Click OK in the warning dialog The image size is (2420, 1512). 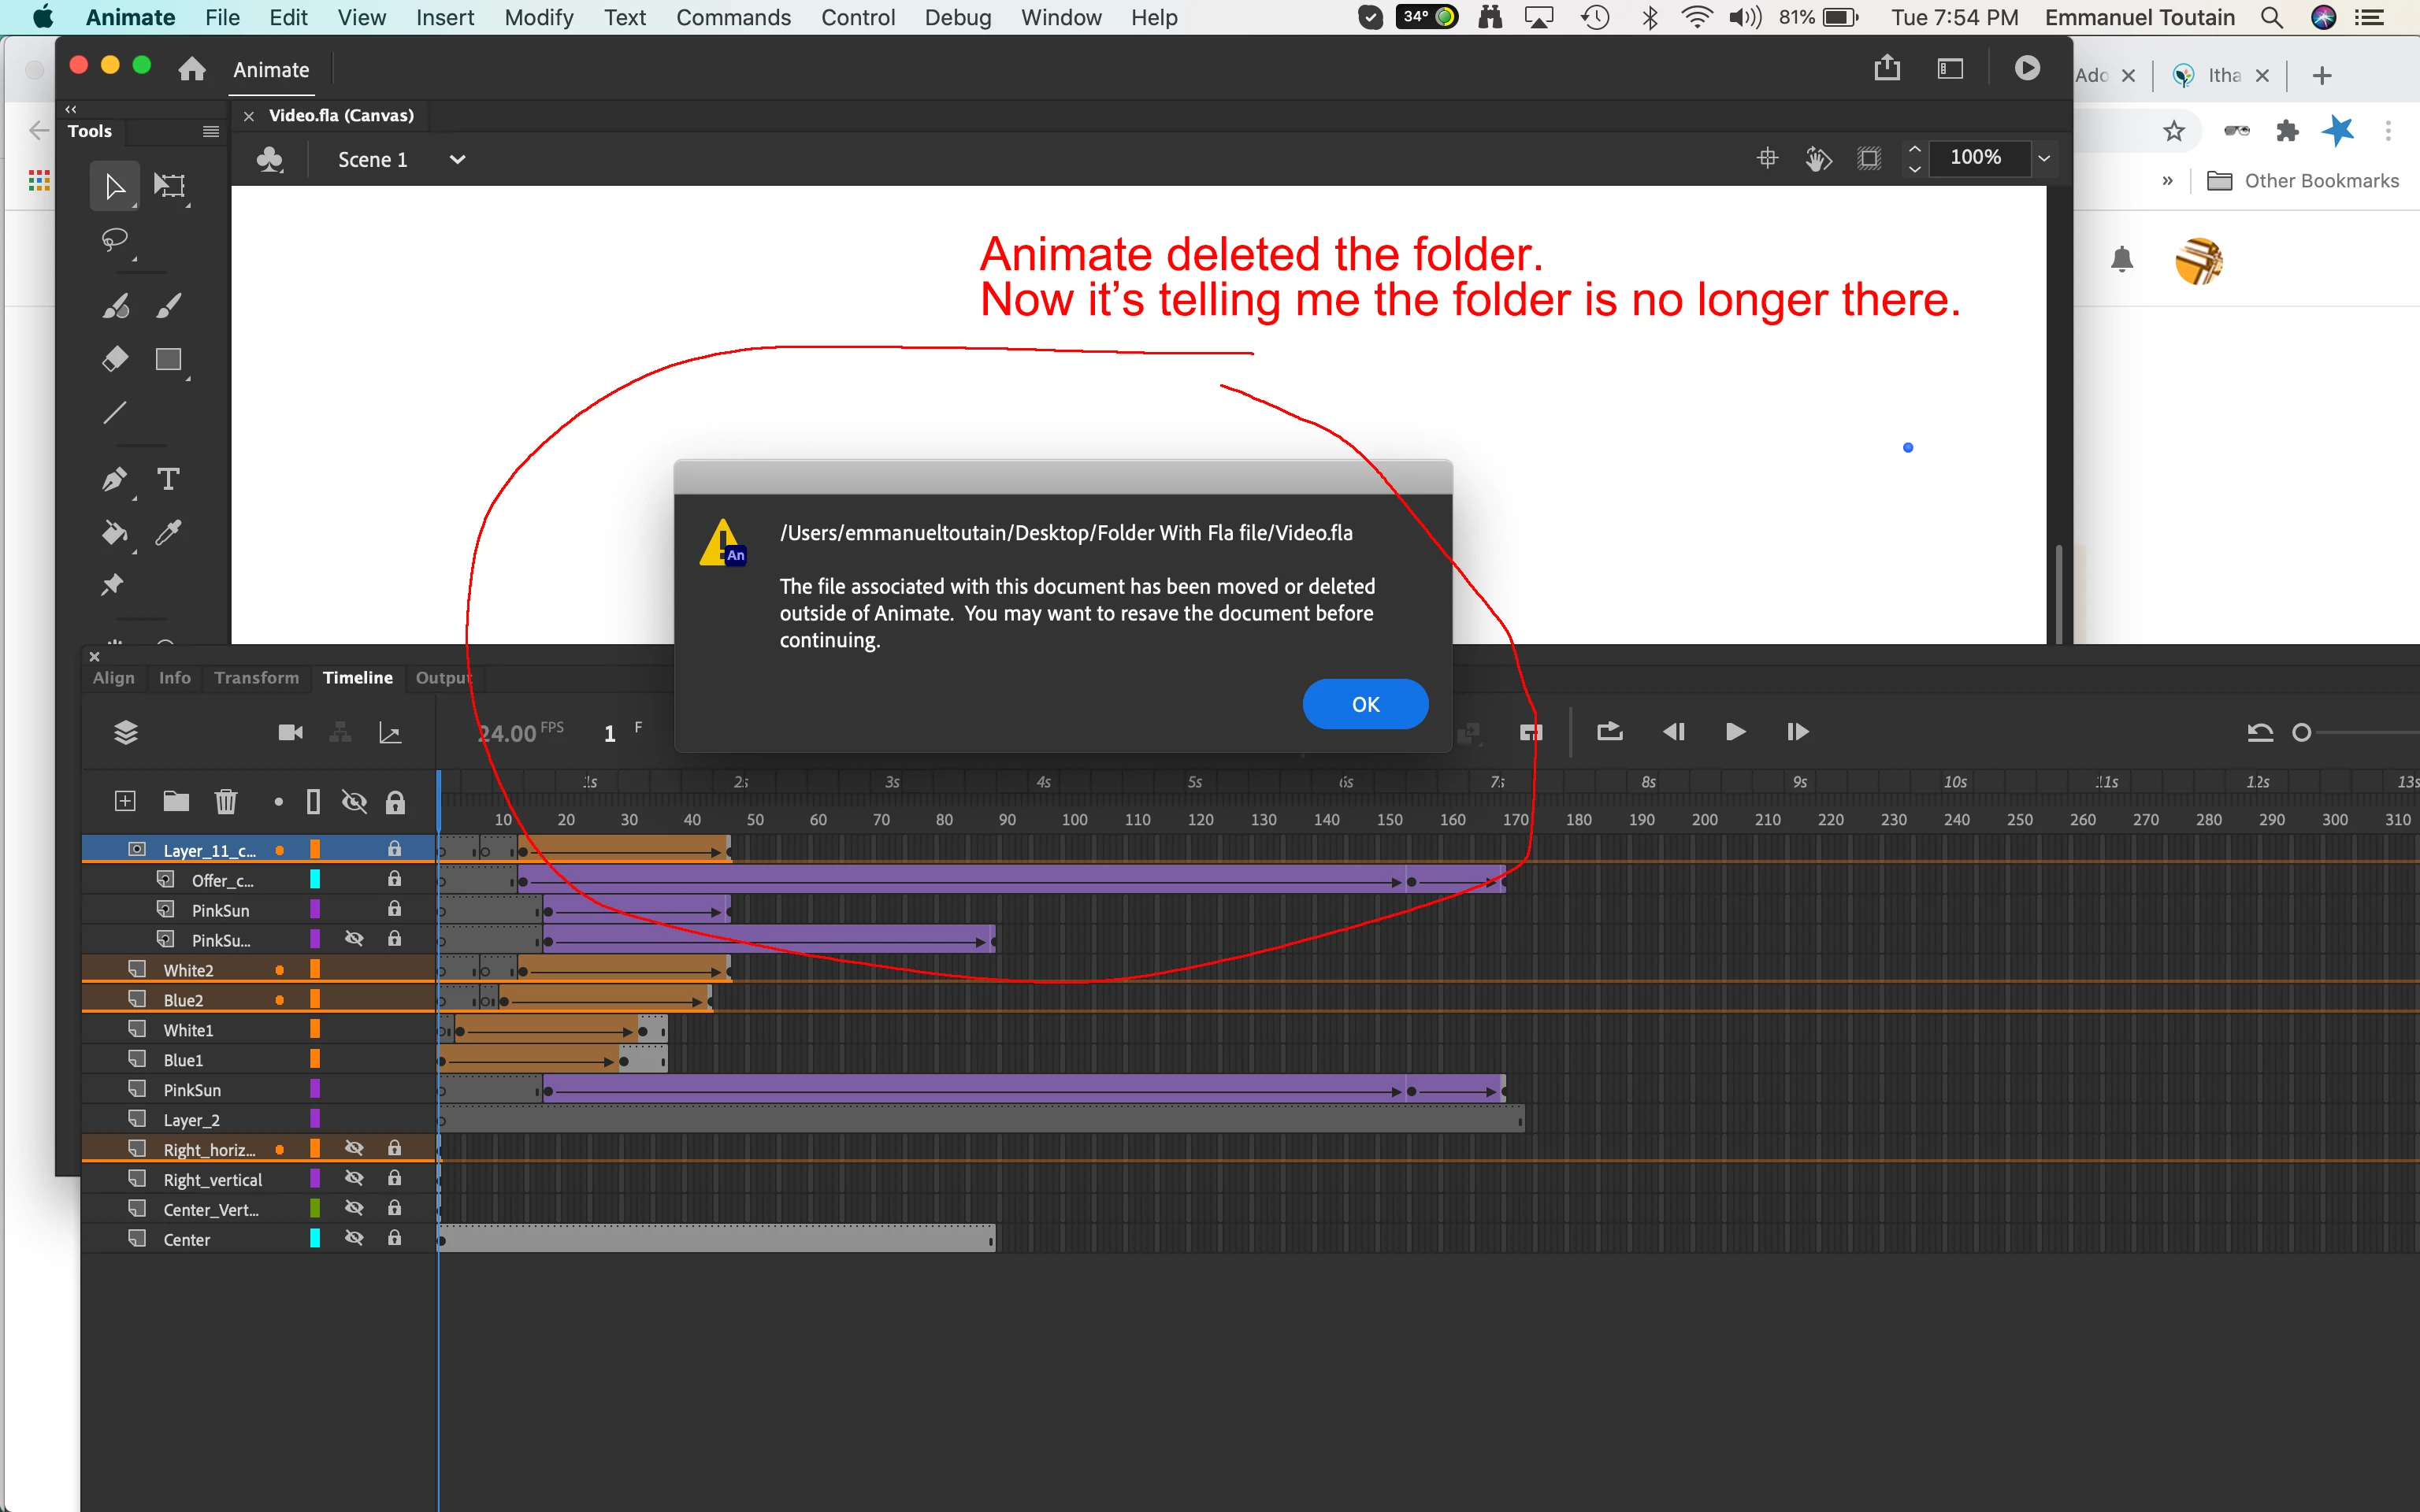pyautogui.click(x=1365, y=704)
